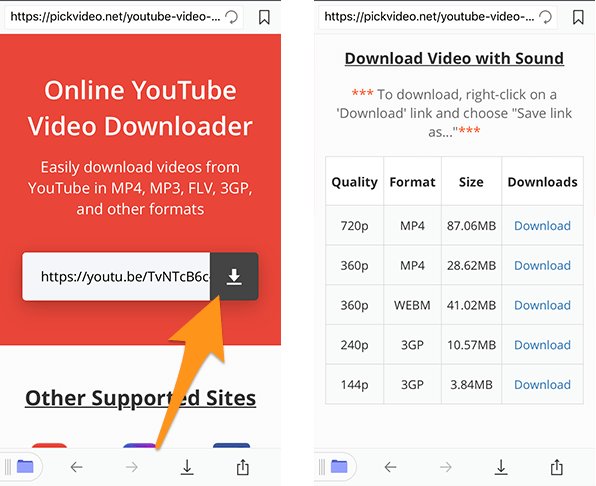Select the 144p quality cell
The image size is (596, 486).
click(x=354, y=385)
